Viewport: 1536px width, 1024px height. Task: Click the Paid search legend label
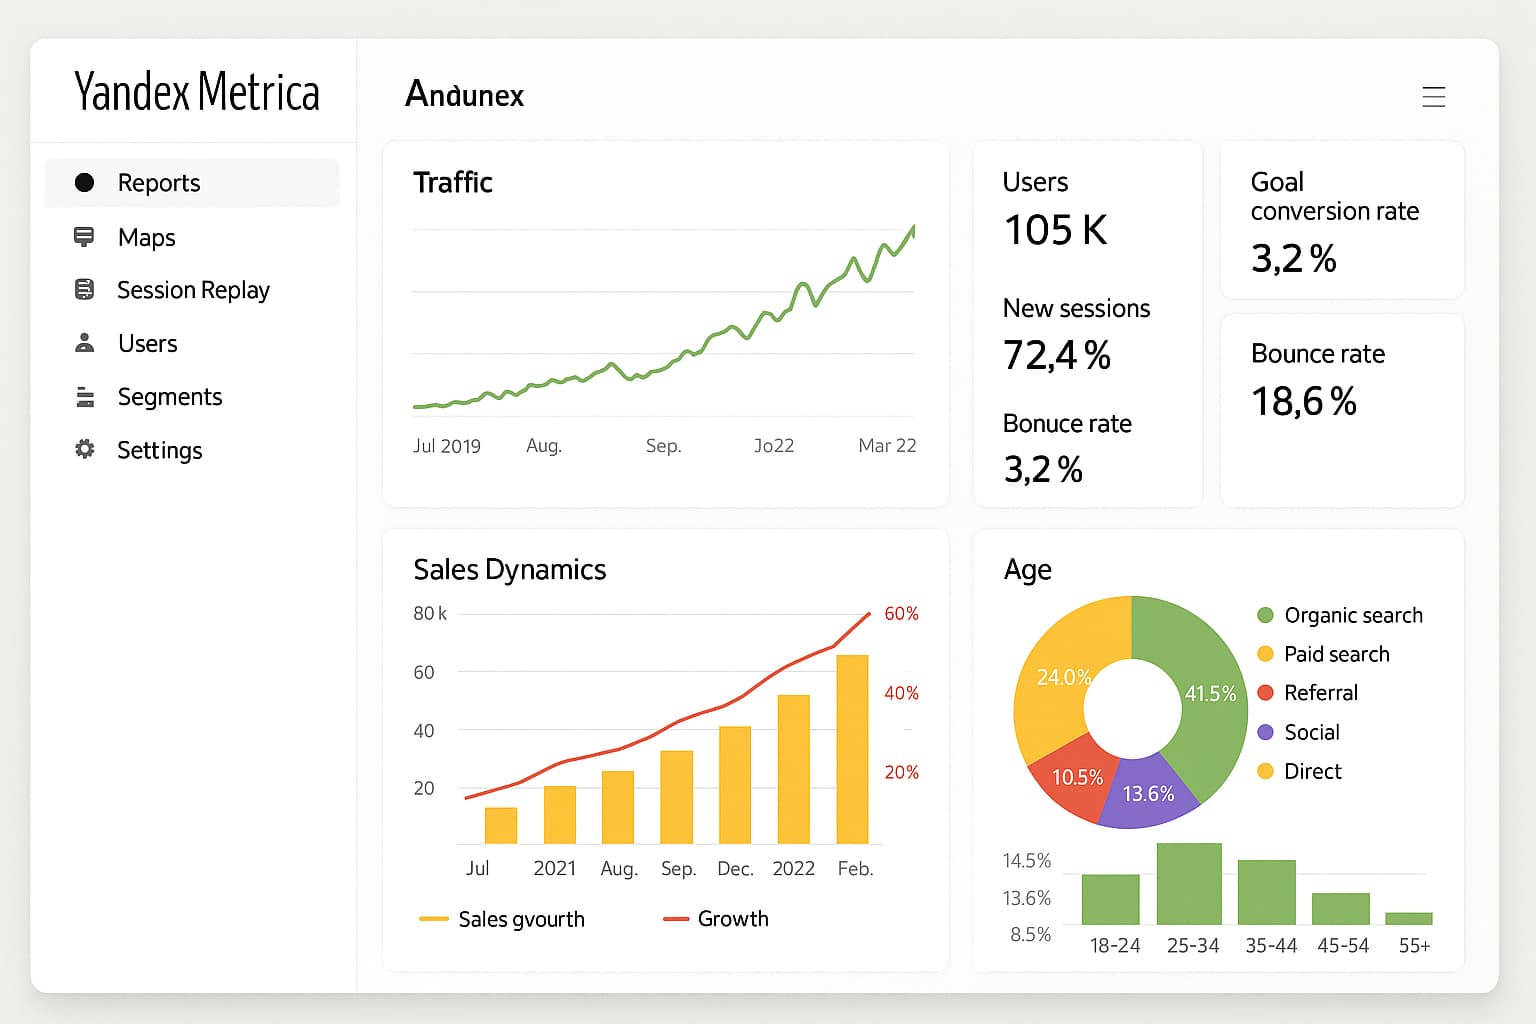coord(1337,654)
